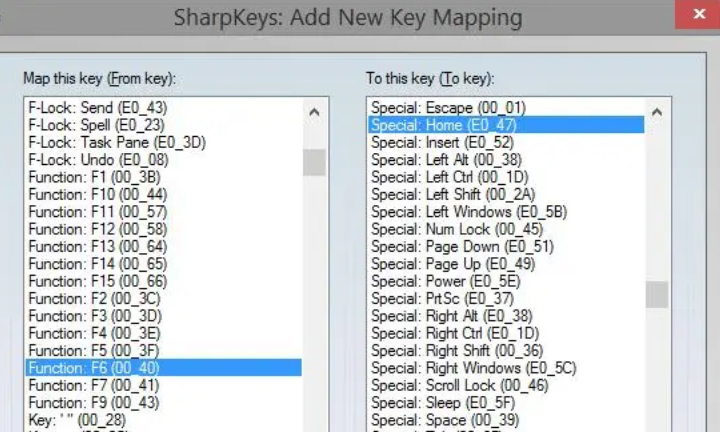720x432 pixels.
Task: Click highlighted 'Special: Home (E0_47)' row
Action: point(506,125)
